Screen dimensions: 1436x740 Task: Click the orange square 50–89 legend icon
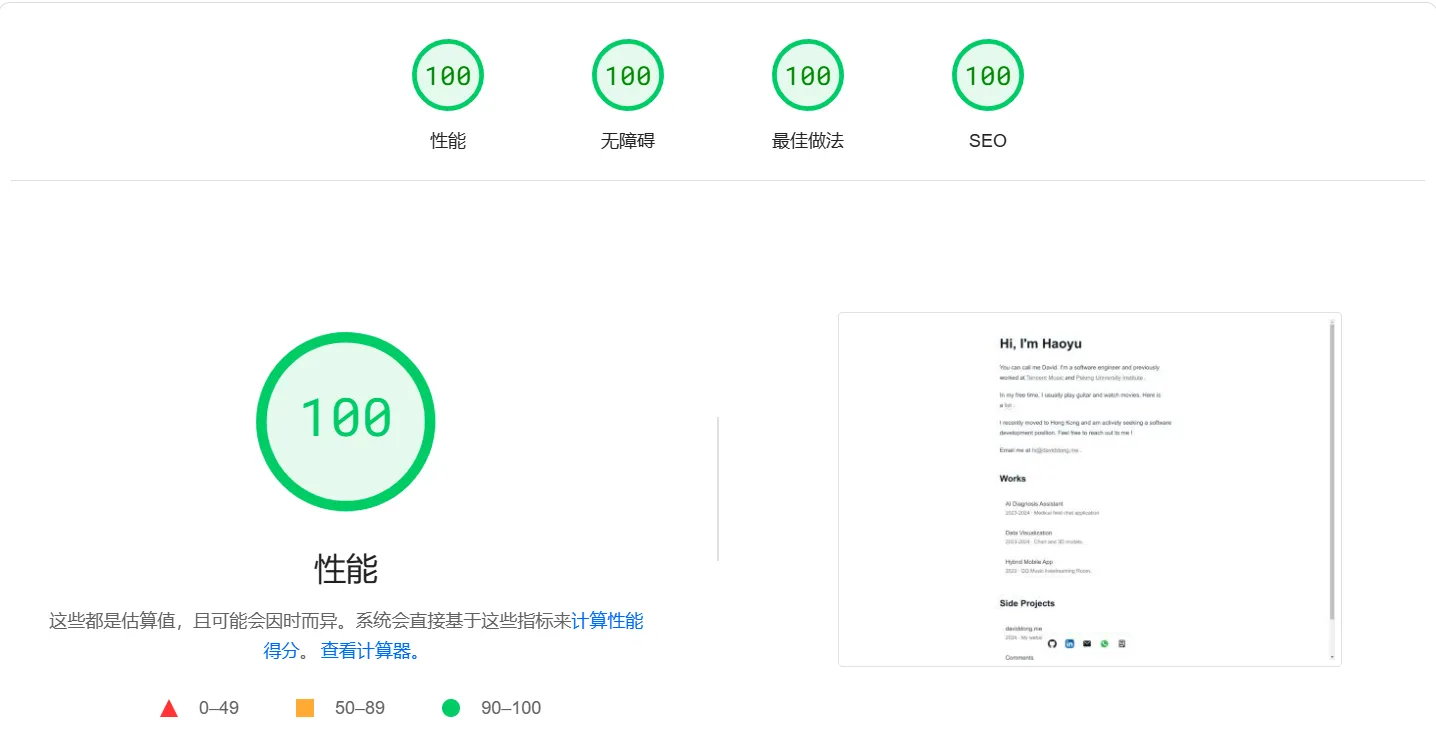pyautogui.click(x=305, y=707)
